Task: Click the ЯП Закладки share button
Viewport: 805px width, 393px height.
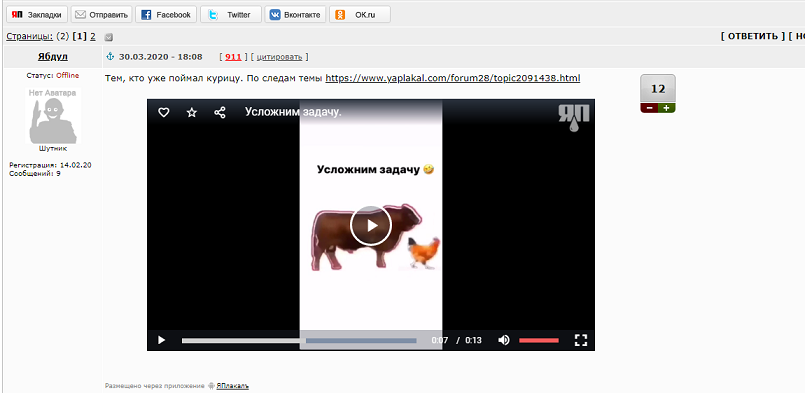Action: (x=36, y=15)
